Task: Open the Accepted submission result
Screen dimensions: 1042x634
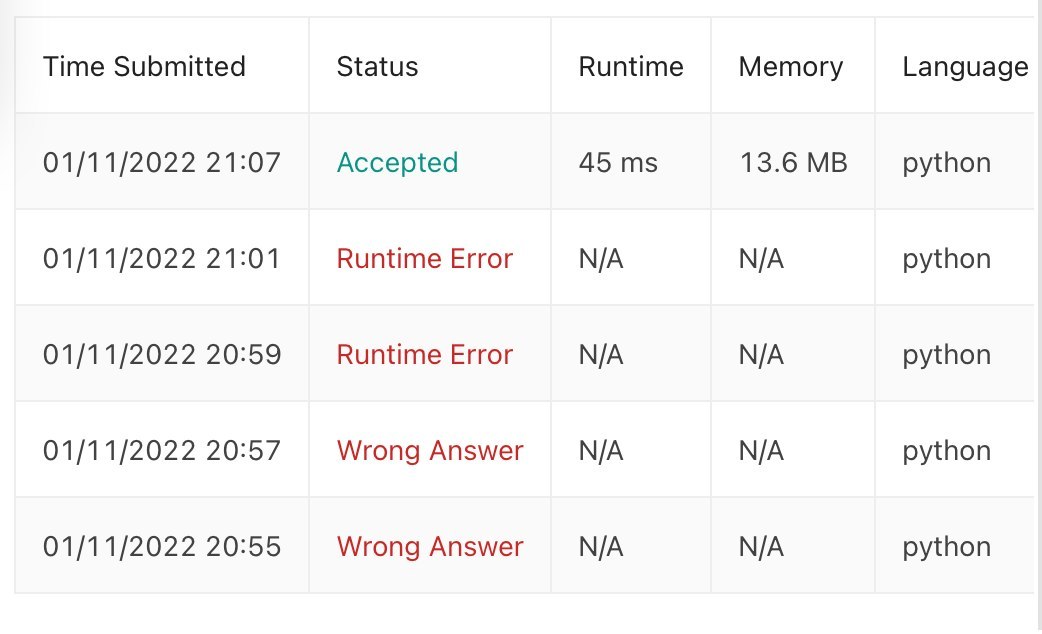Action: pos(397,162)
